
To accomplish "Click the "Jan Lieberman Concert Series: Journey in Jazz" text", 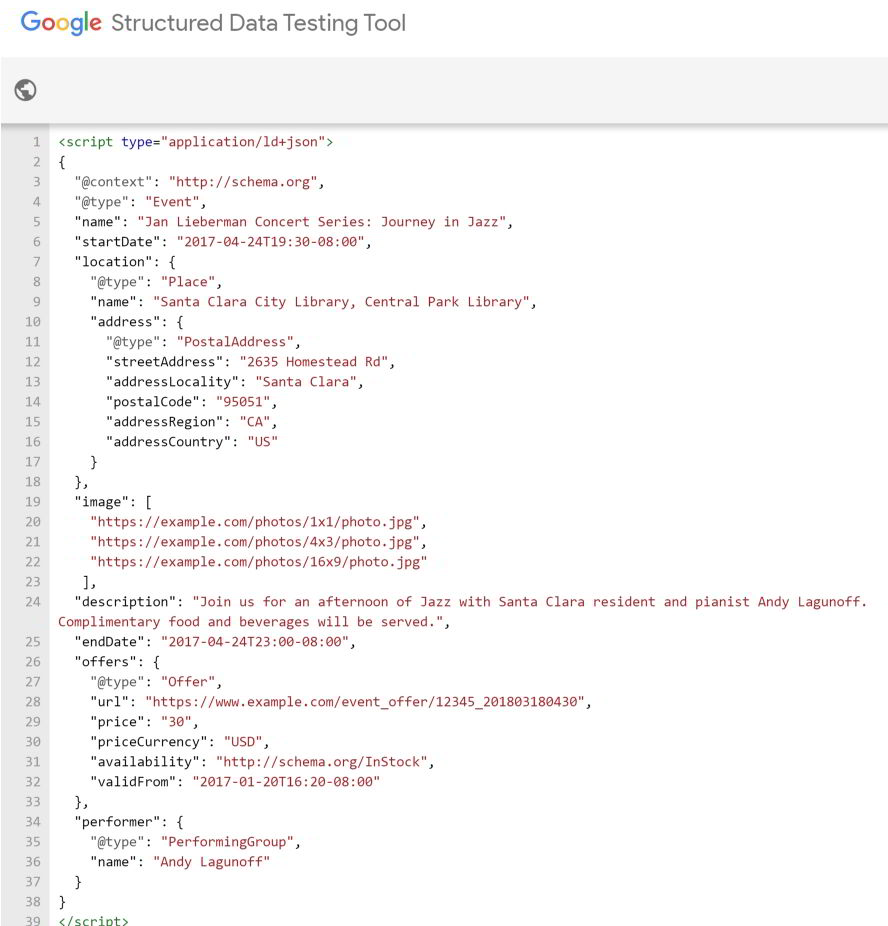I will click(322, 222).
